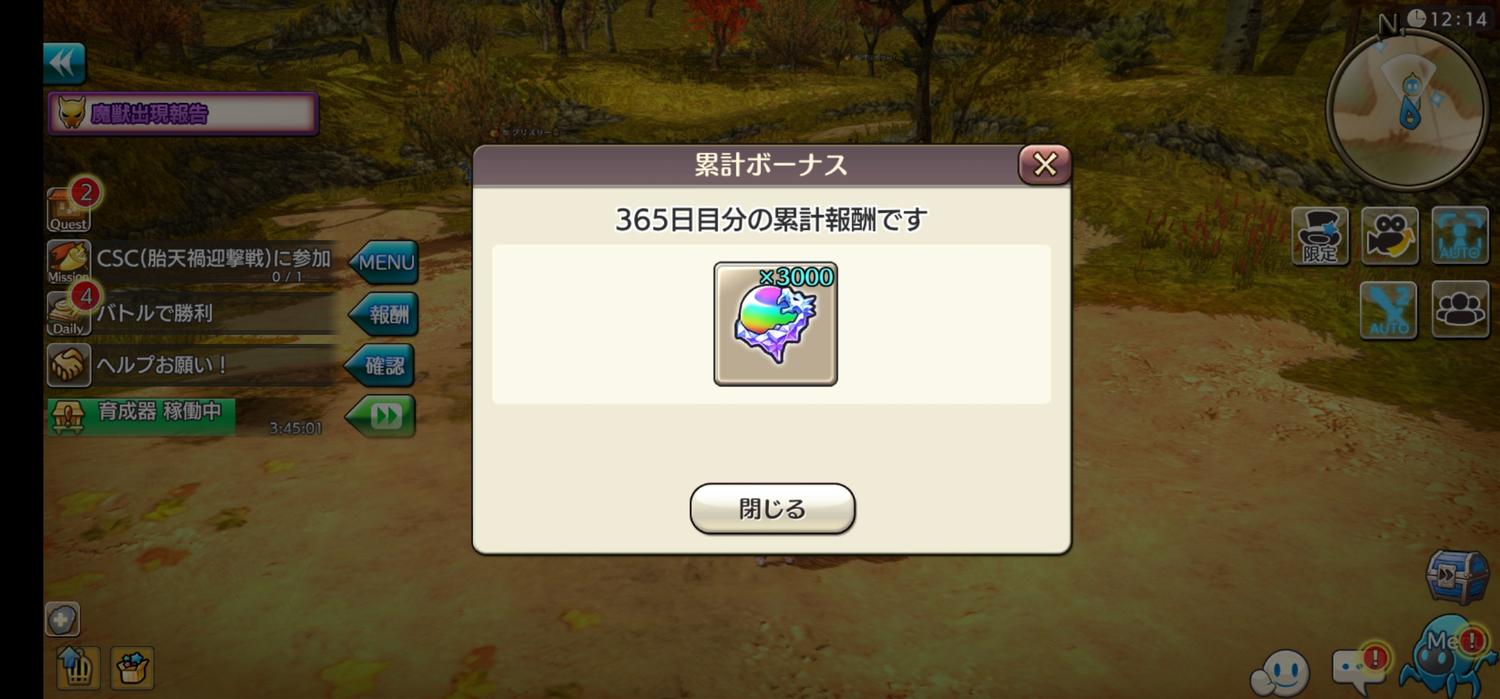Toggle the AUTO crossed swords battle icon
Image resolution: width=1500 pixels, height=699 pixels.
pos(1388,310)
